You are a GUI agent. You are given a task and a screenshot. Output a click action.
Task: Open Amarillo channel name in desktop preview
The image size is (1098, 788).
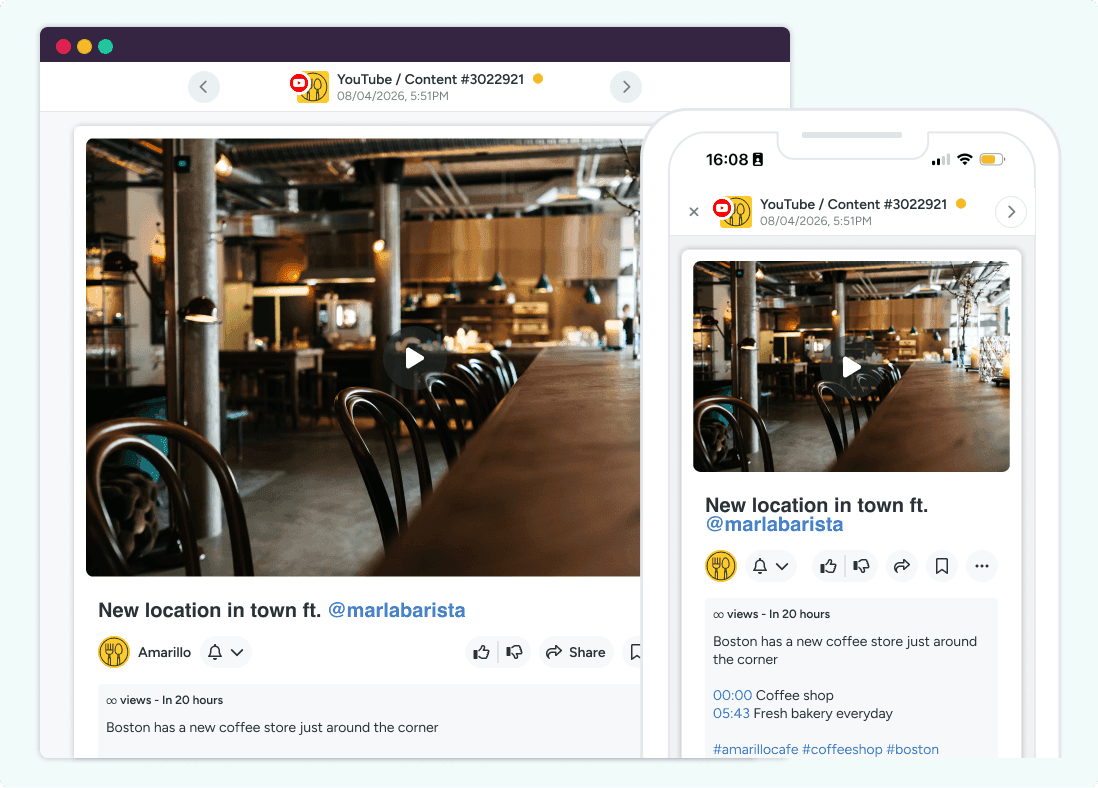(165, 652)
